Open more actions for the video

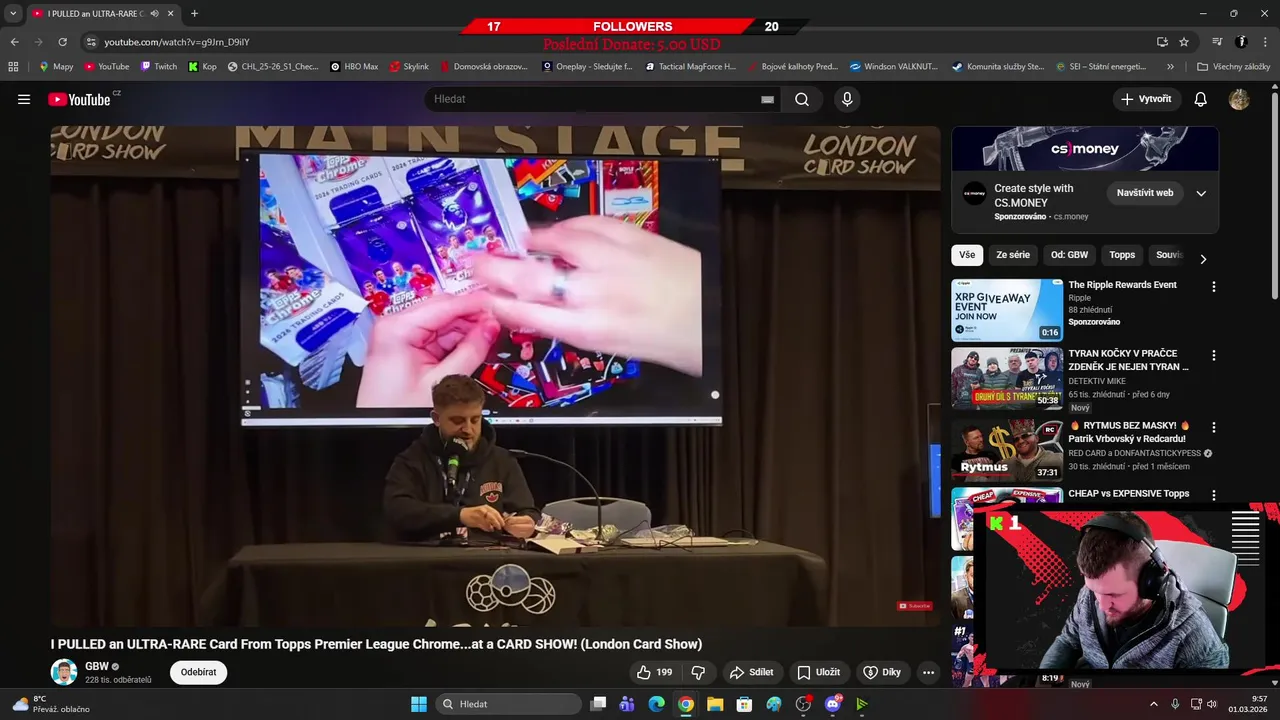928,672
